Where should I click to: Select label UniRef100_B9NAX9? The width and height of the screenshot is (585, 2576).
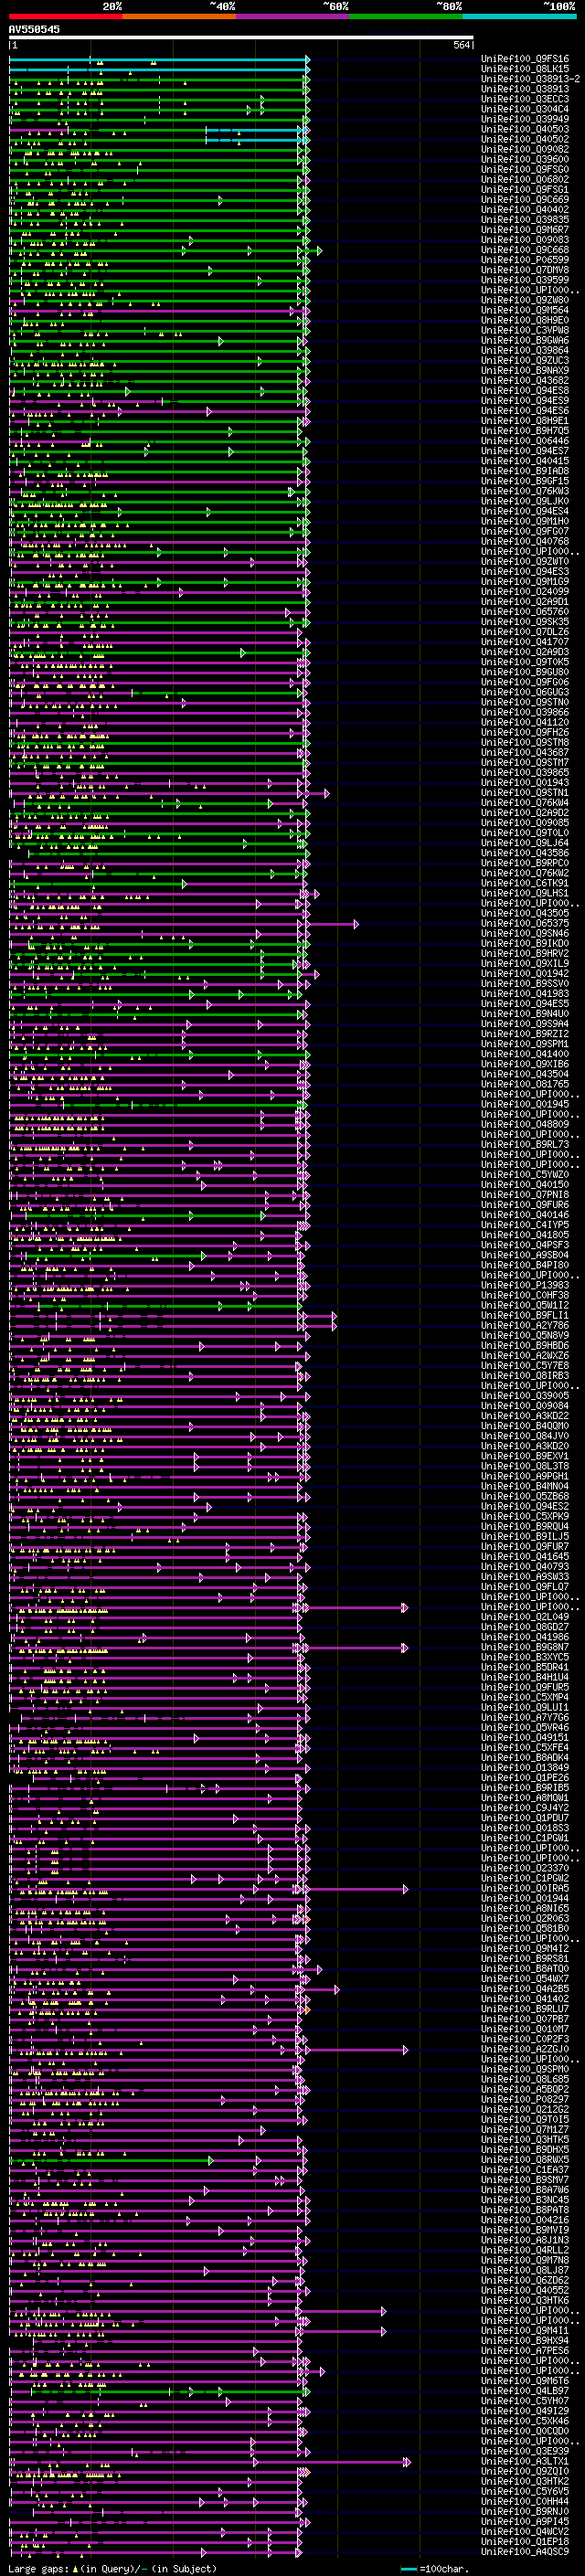click(x=524, y=370)
